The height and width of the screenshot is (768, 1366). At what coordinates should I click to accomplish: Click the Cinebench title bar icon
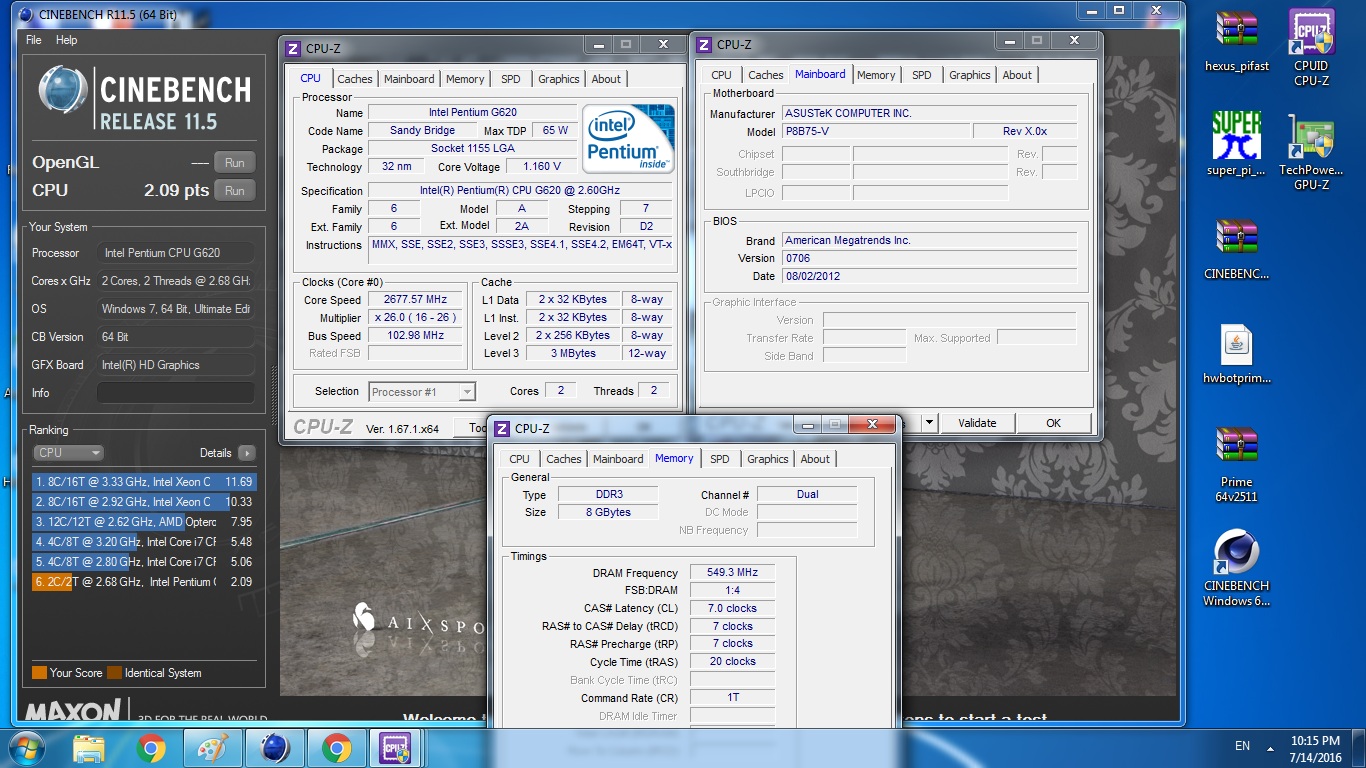26,14
